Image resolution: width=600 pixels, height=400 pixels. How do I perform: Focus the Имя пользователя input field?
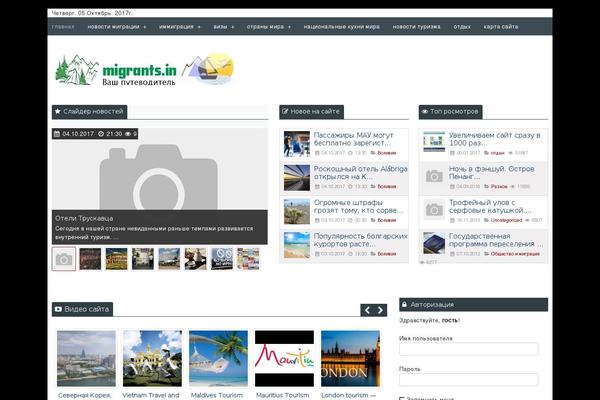(468, 349)
